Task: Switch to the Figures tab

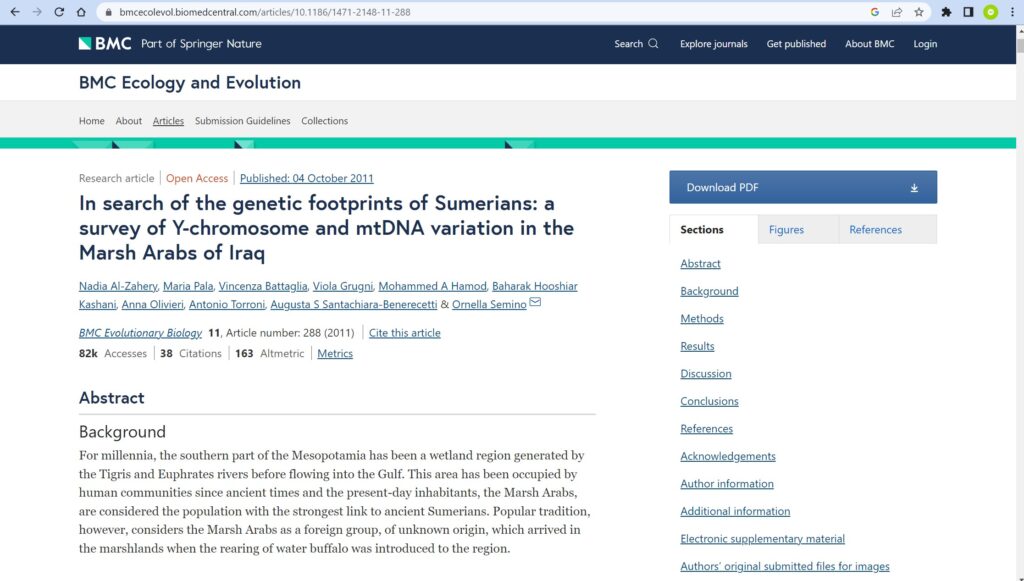Action: [786, 229]
